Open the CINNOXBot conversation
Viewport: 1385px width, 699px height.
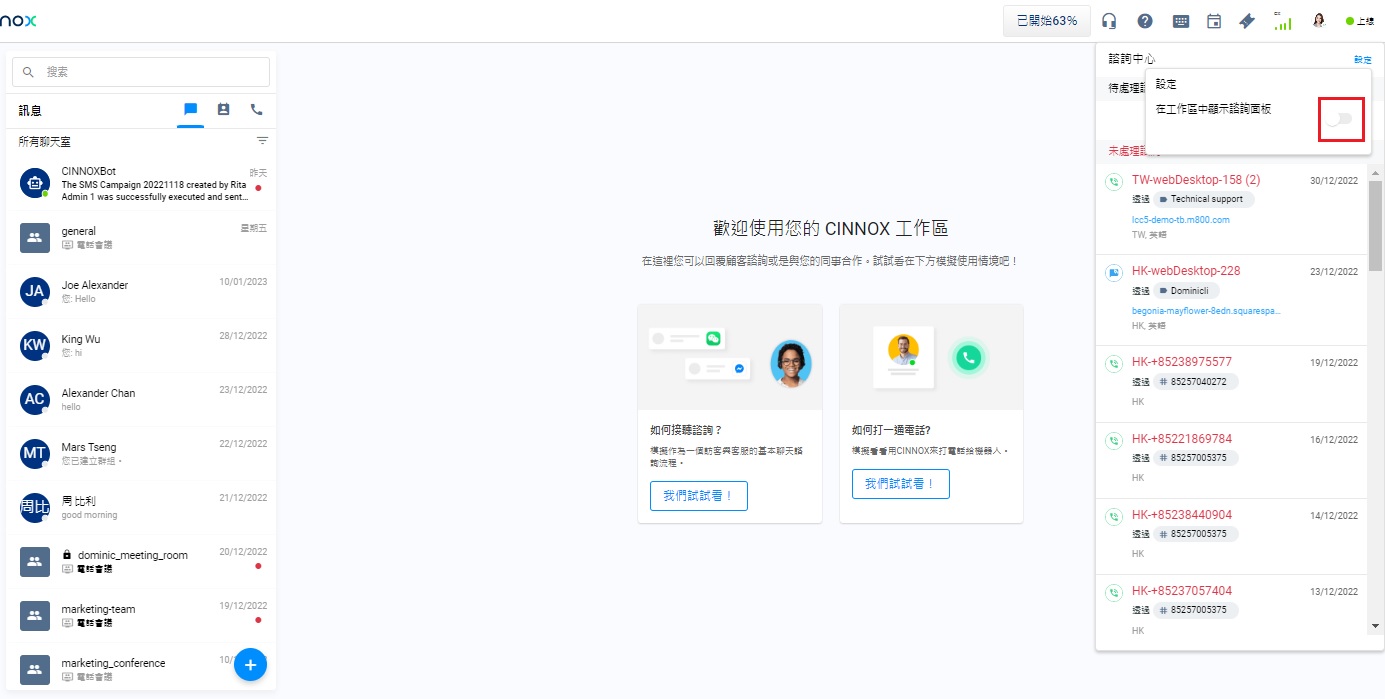point(141,184)
